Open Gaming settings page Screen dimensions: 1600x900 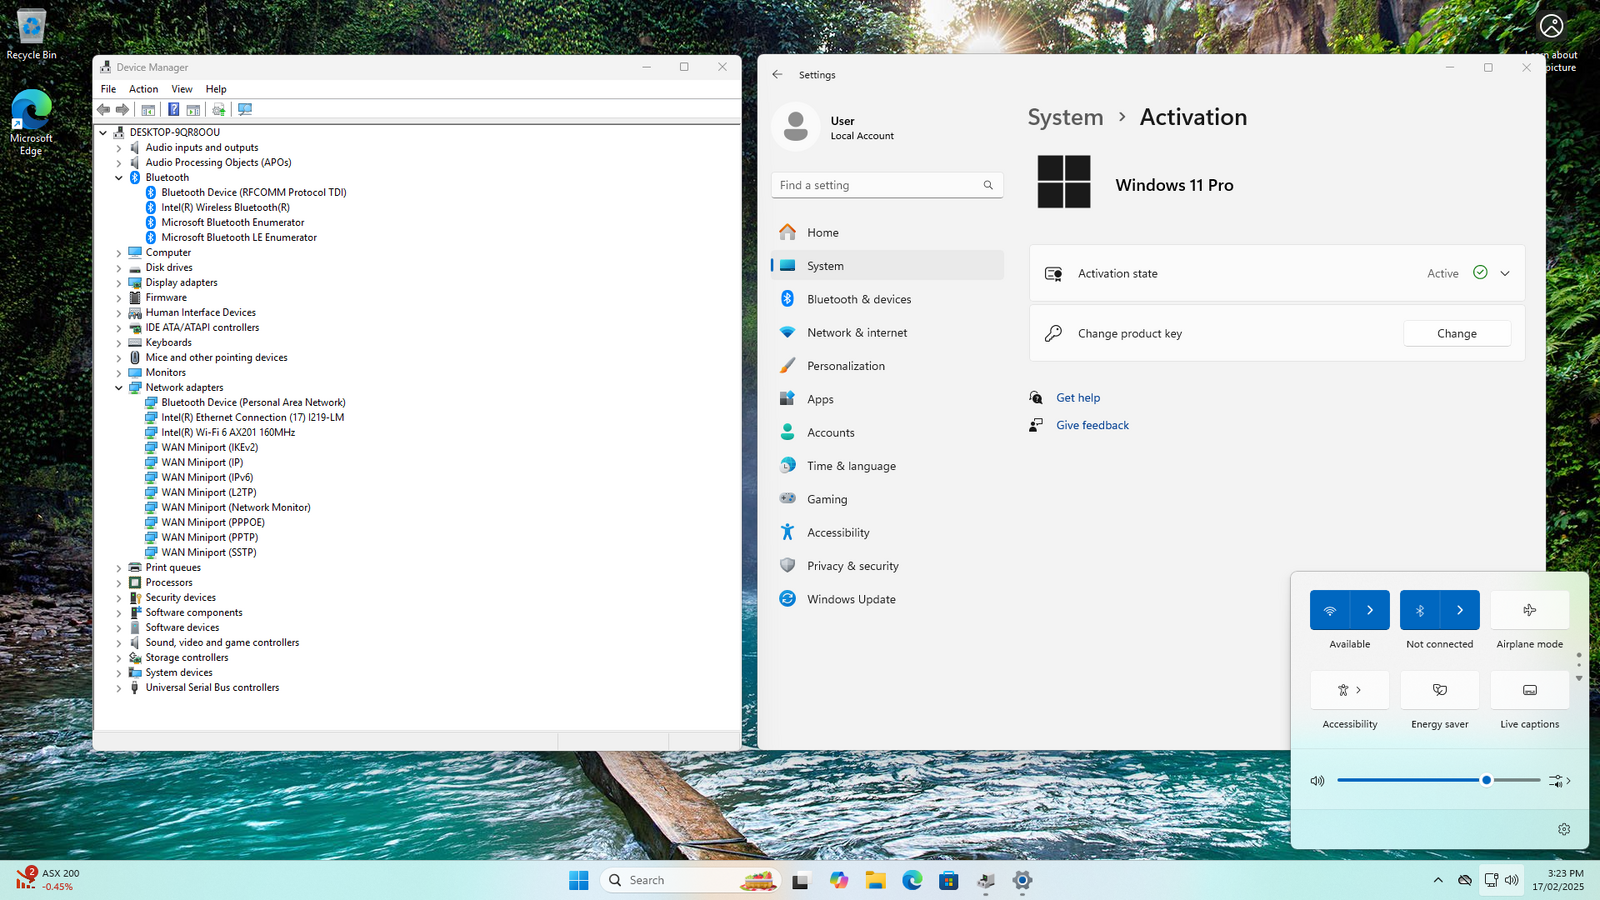tap(887, 499)
